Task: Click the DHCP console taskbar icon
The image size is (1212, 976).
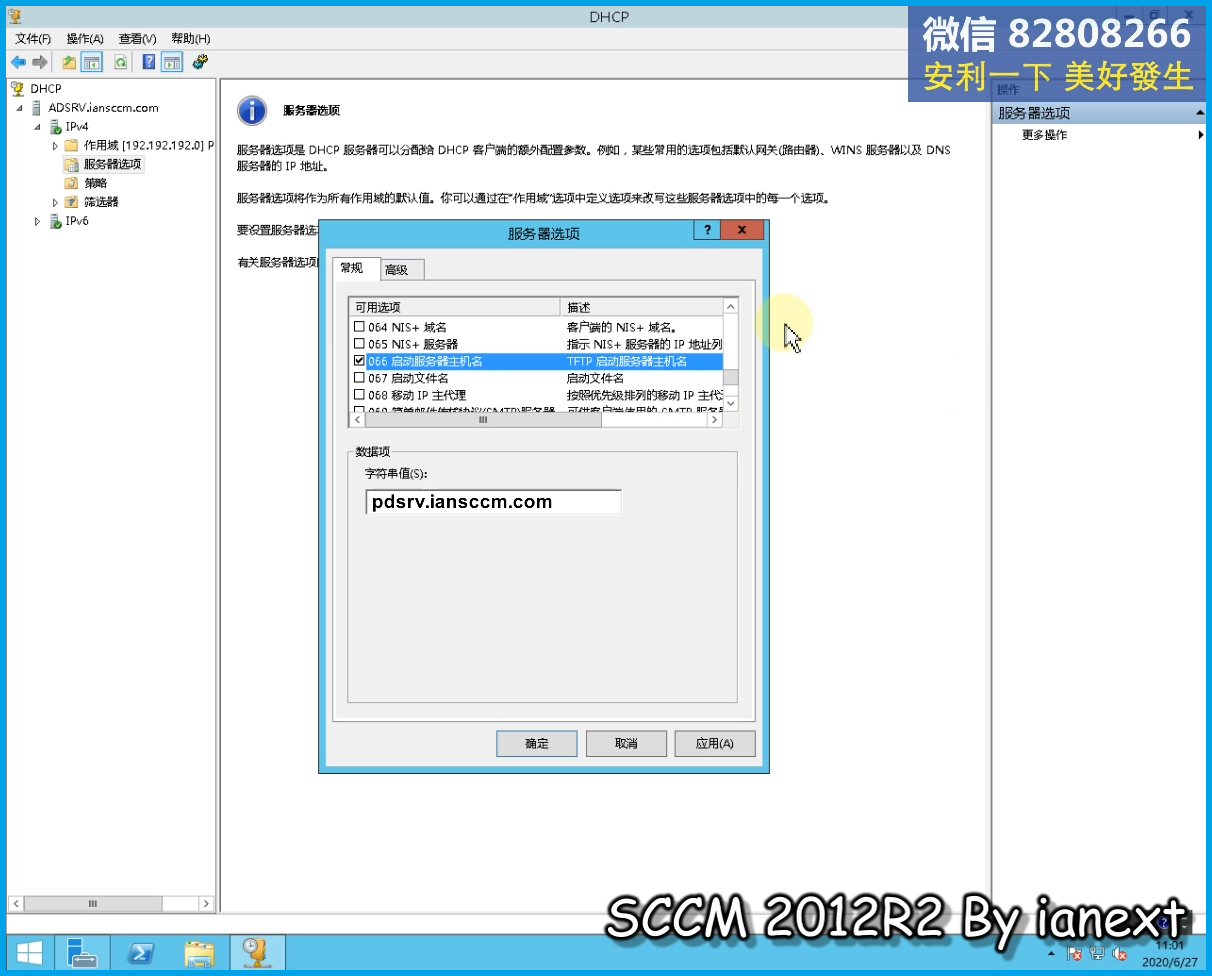Action: coord(257,953)
